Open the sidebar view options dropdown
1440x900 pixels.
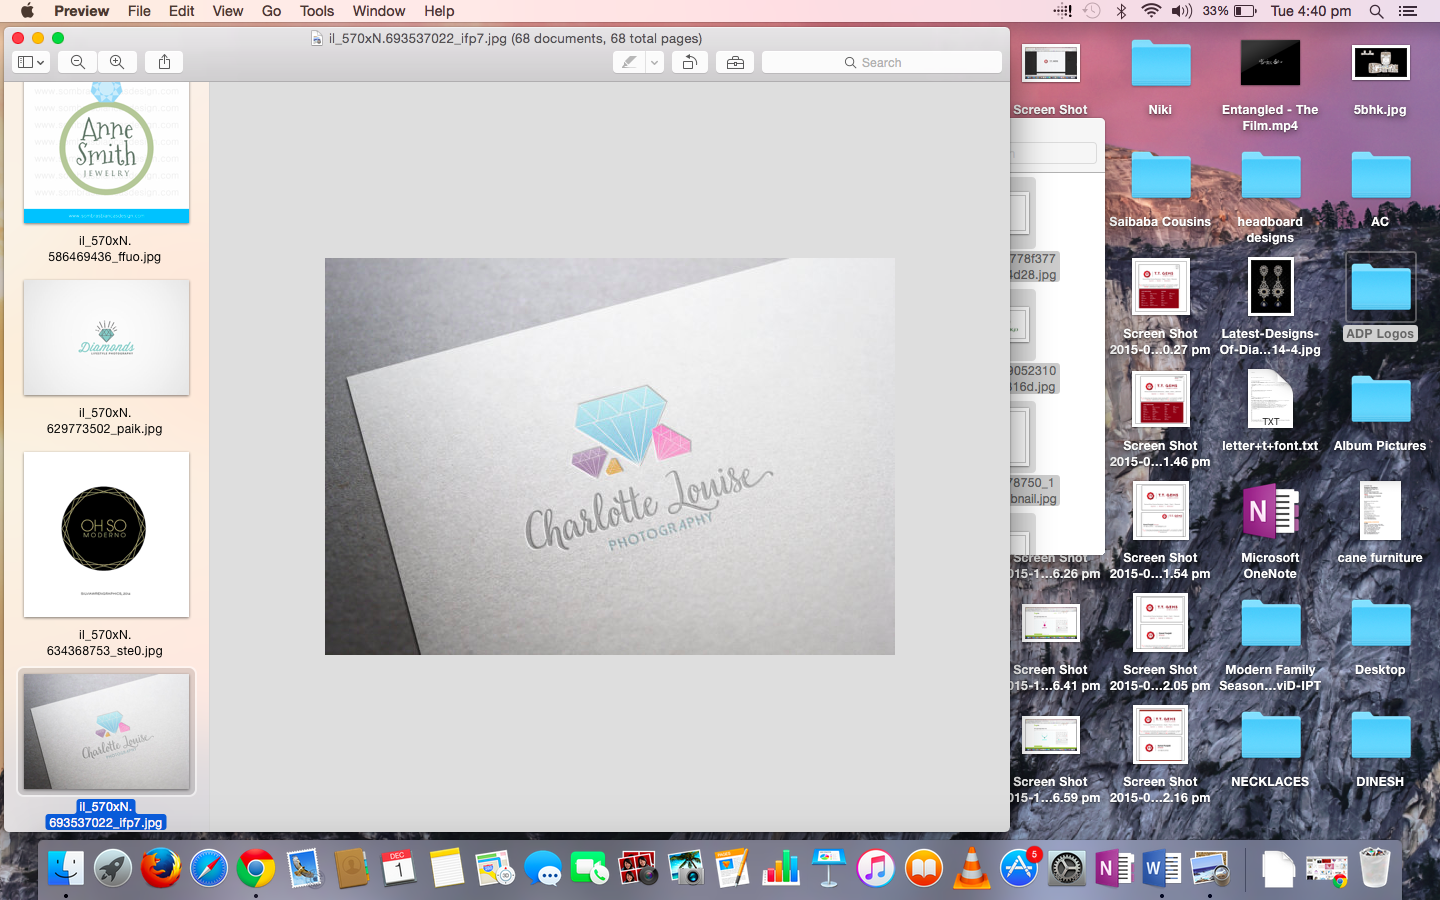click(x=31, y=62)
